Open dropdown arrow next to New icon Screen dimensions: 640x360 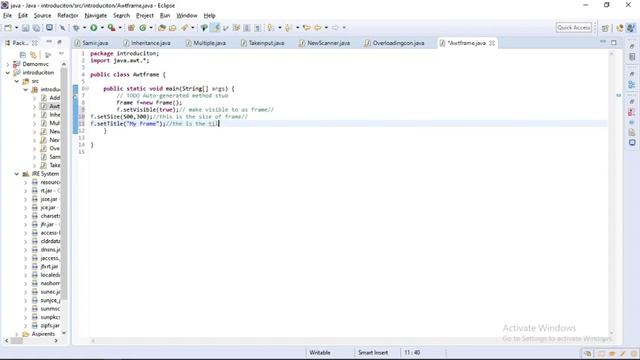(16, 28)
